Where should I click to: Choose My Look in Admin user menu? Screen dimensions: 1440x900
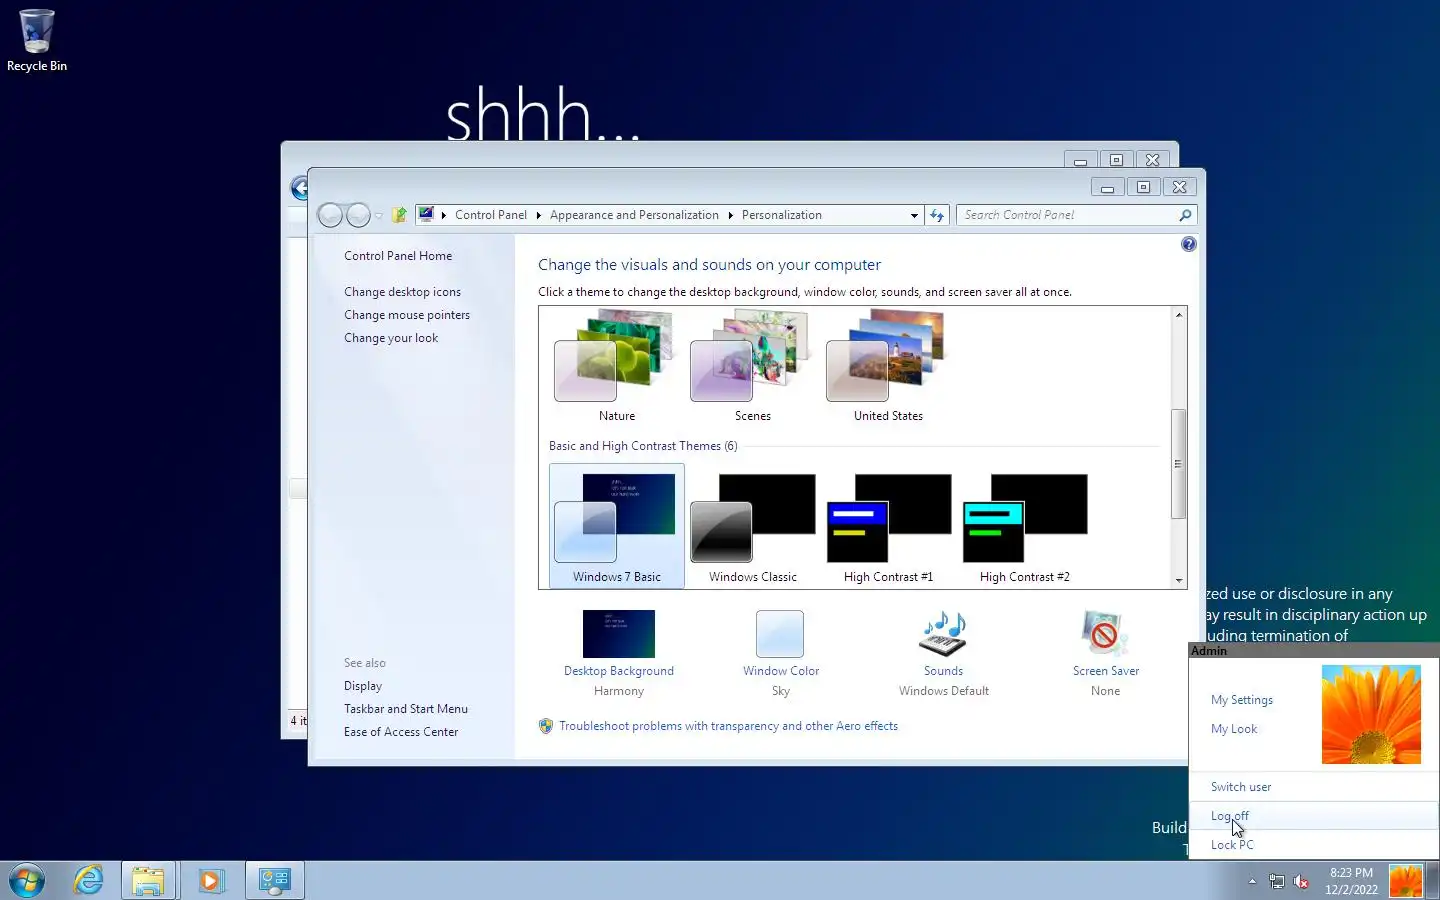tap(1233, 729)
